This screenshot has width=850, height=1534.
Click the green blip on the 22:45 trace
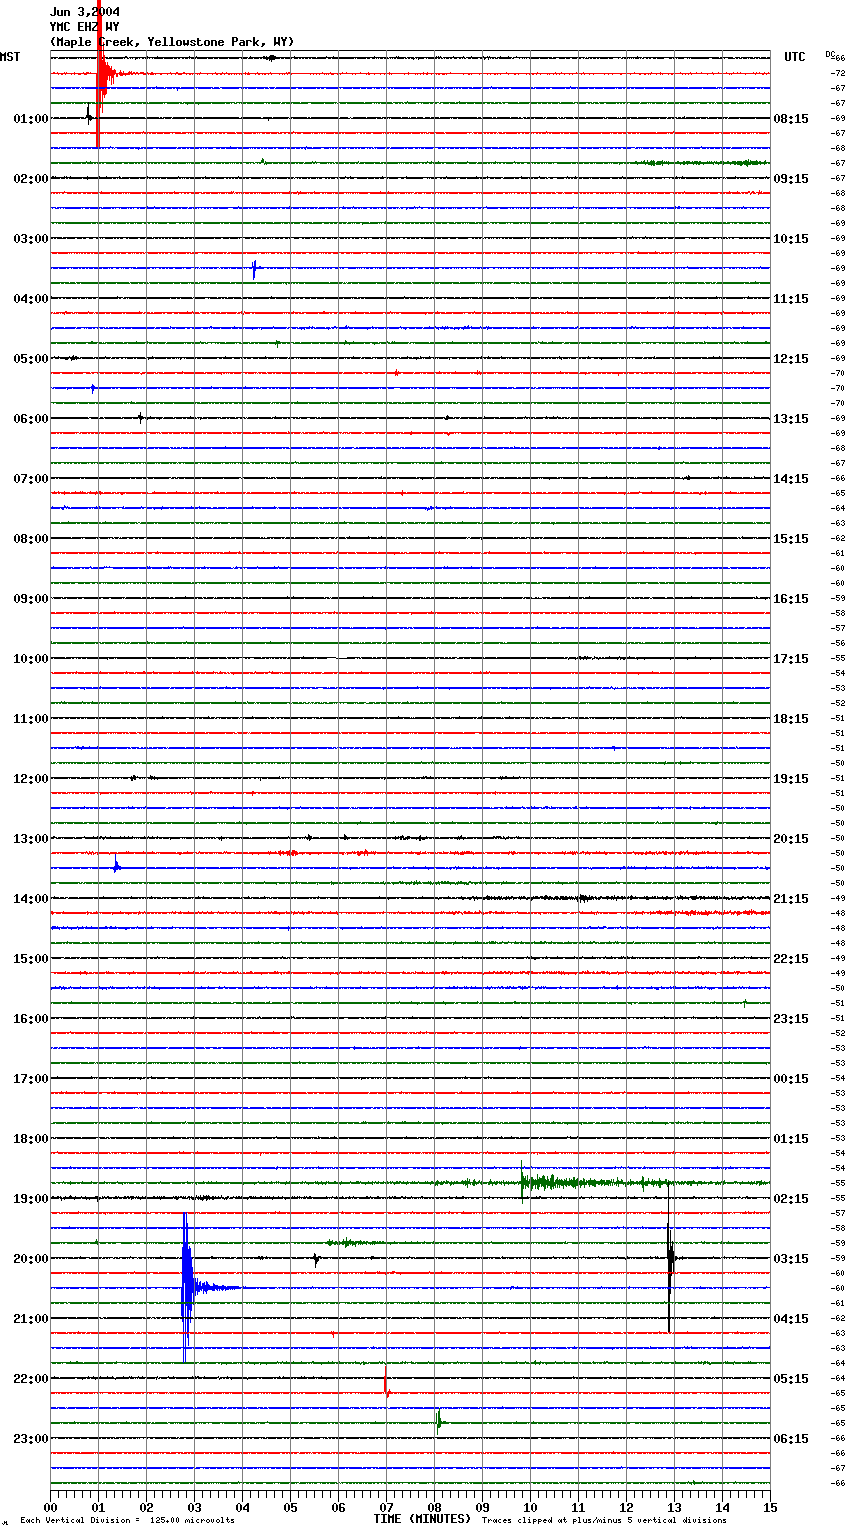pos(438,1421)
